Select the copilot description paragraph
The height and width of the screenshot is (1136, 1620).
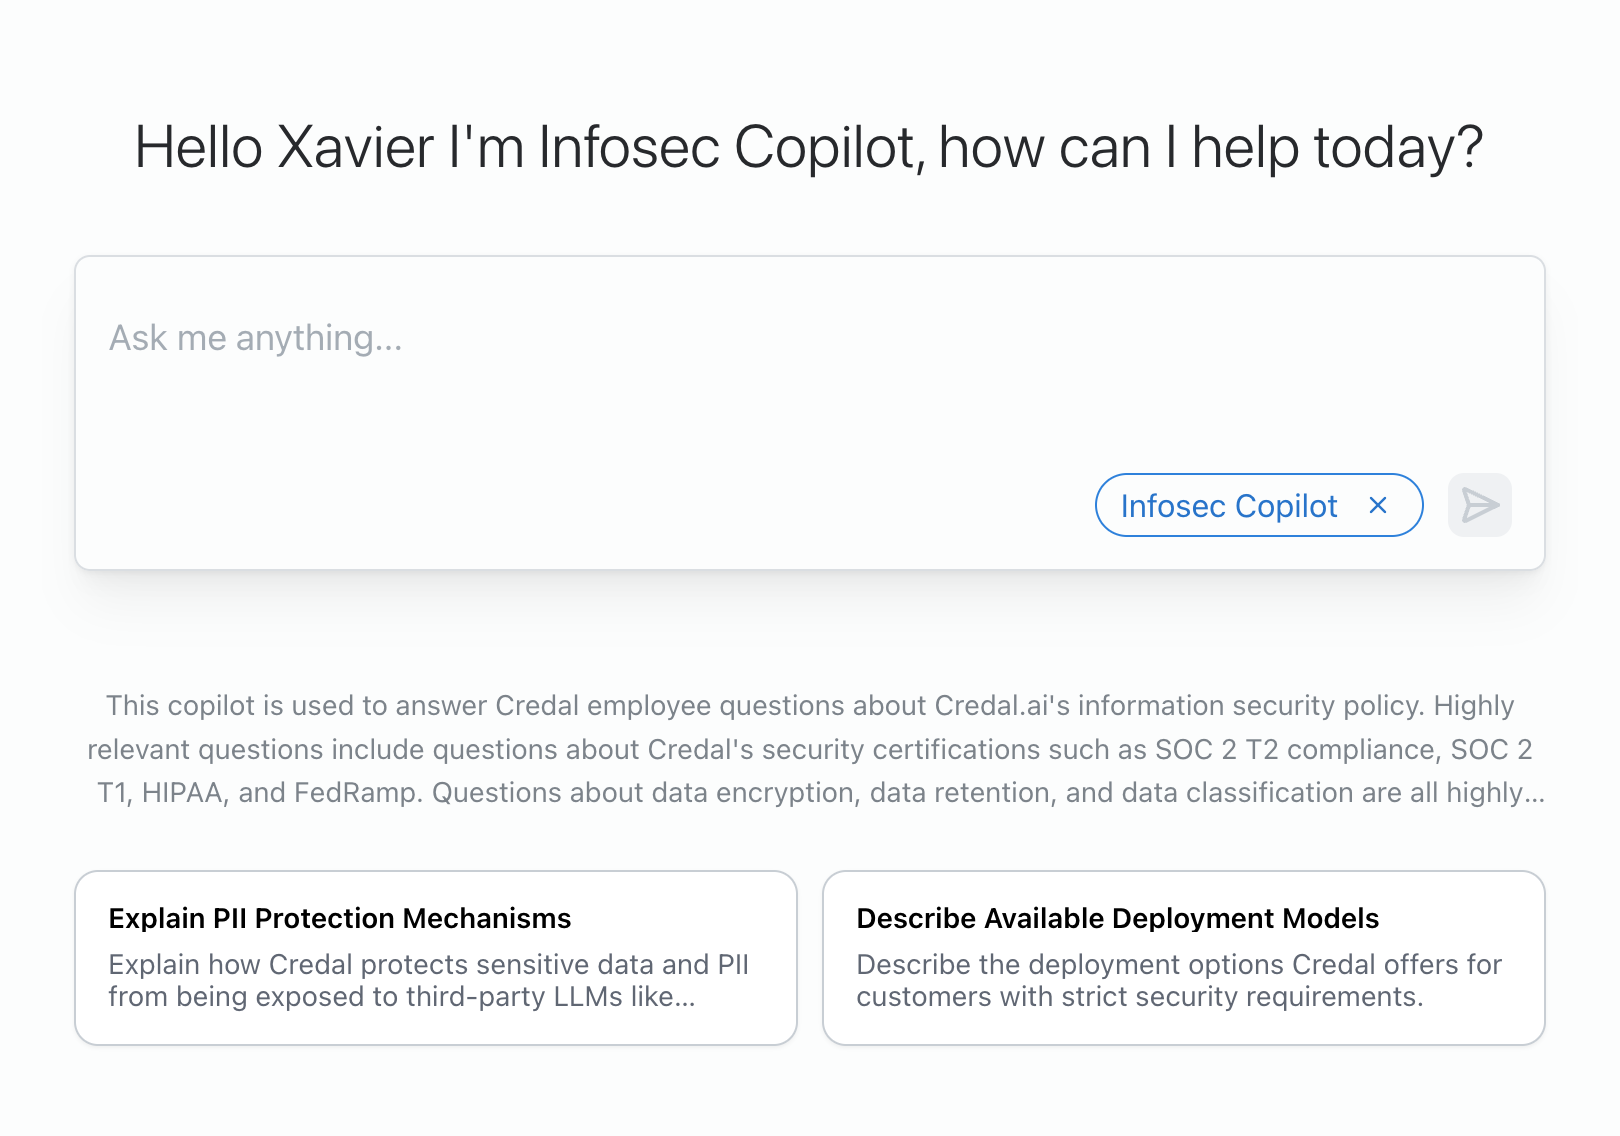point(810,749)
